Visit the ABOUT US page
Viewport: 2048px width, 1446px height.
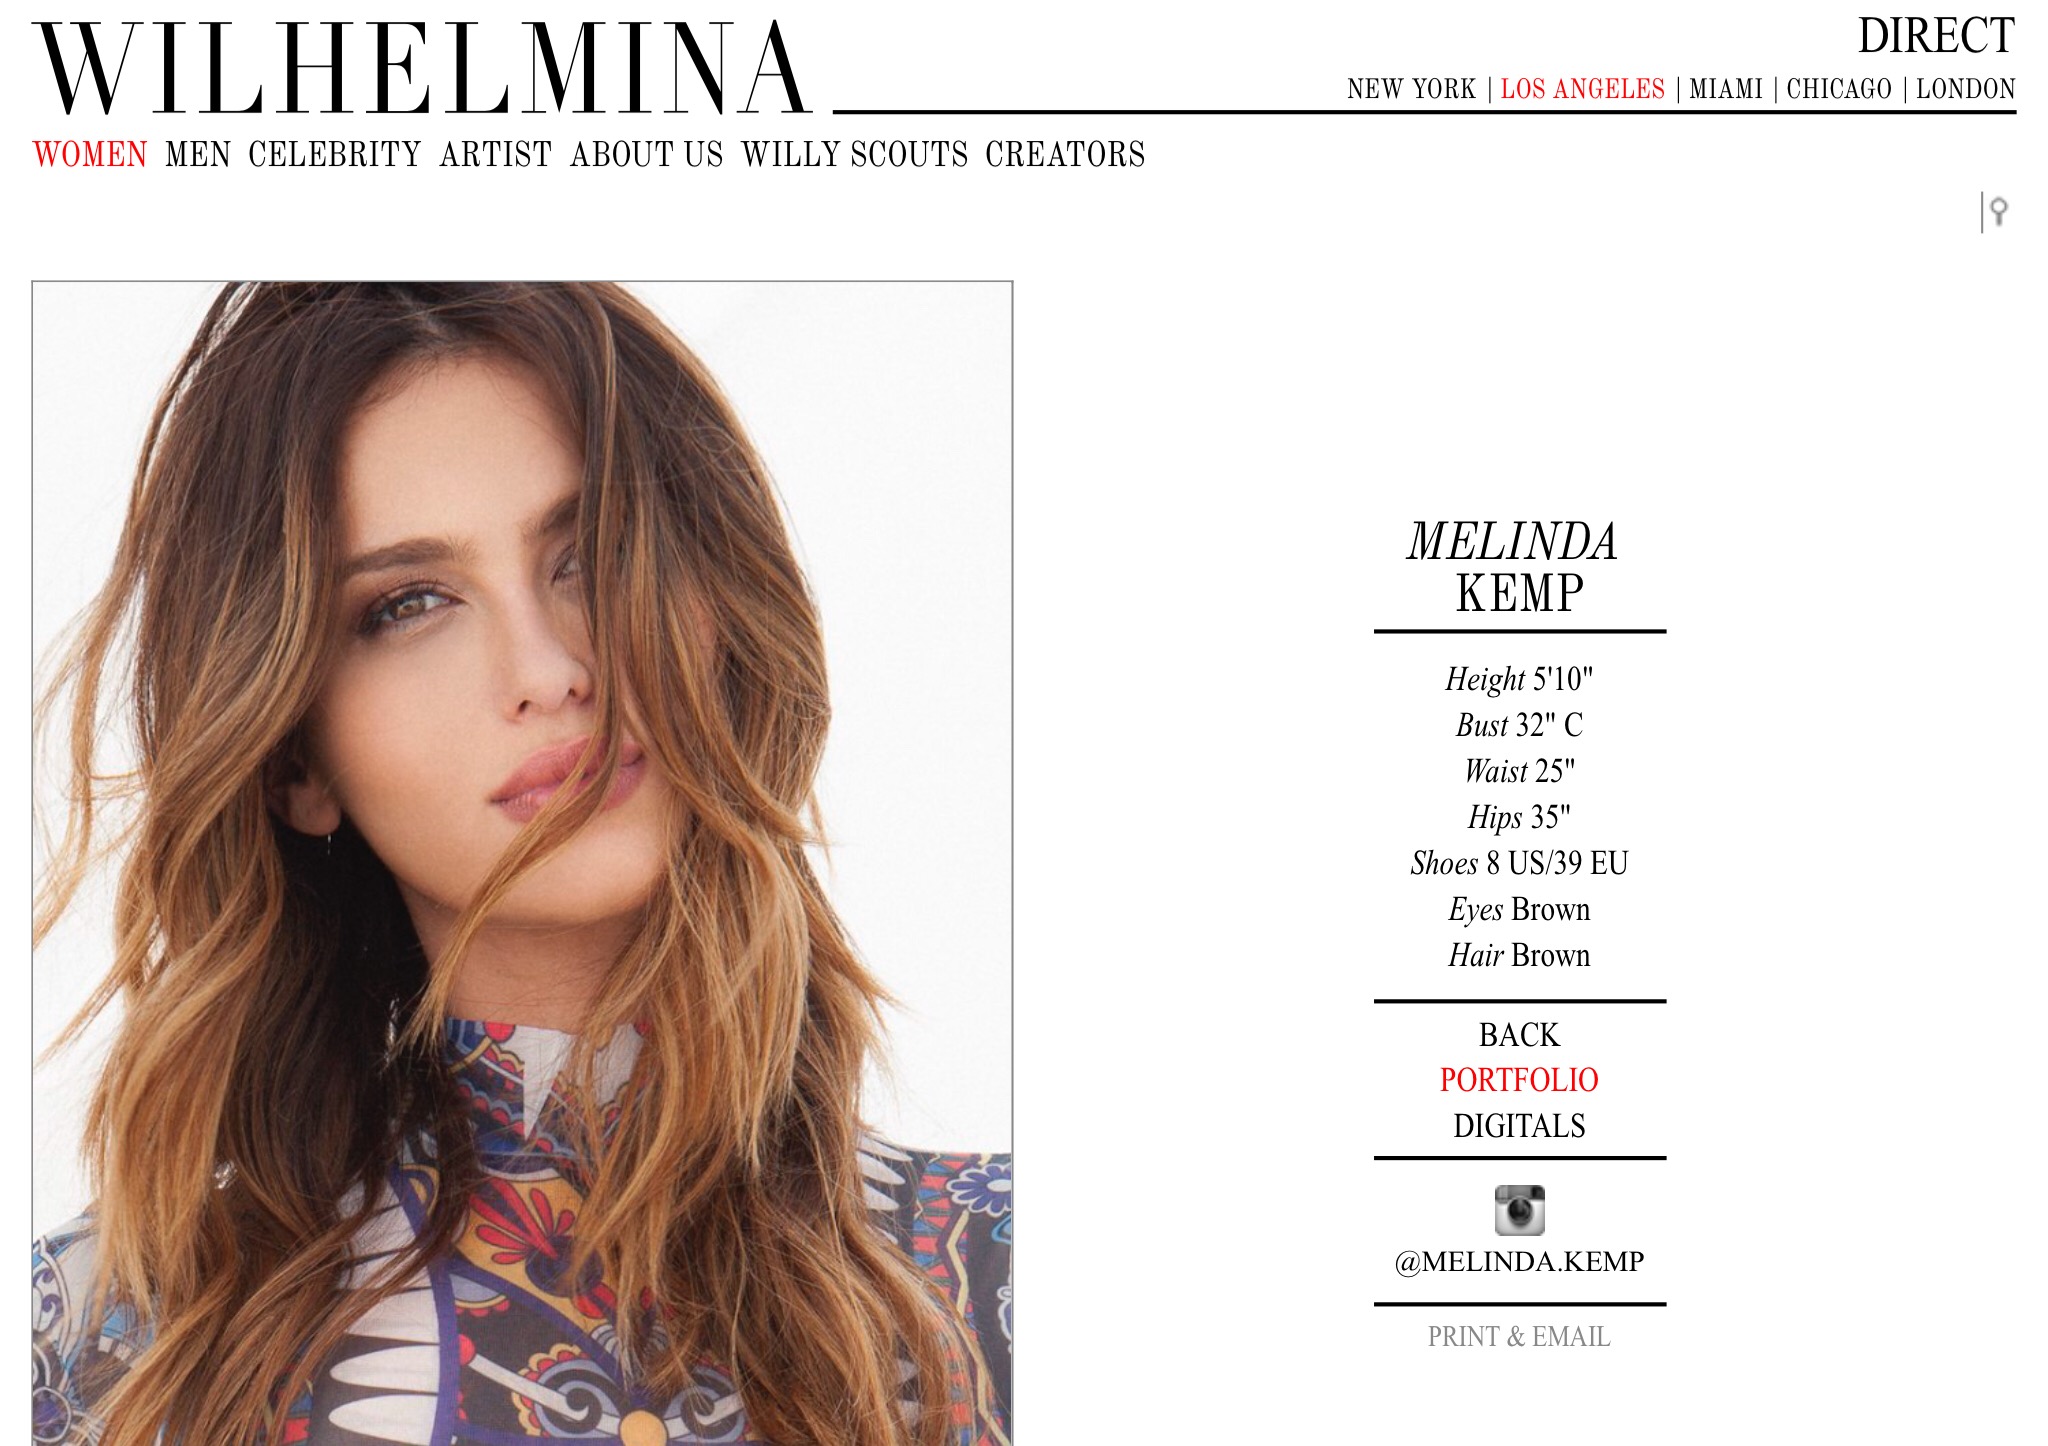point(646,154)
